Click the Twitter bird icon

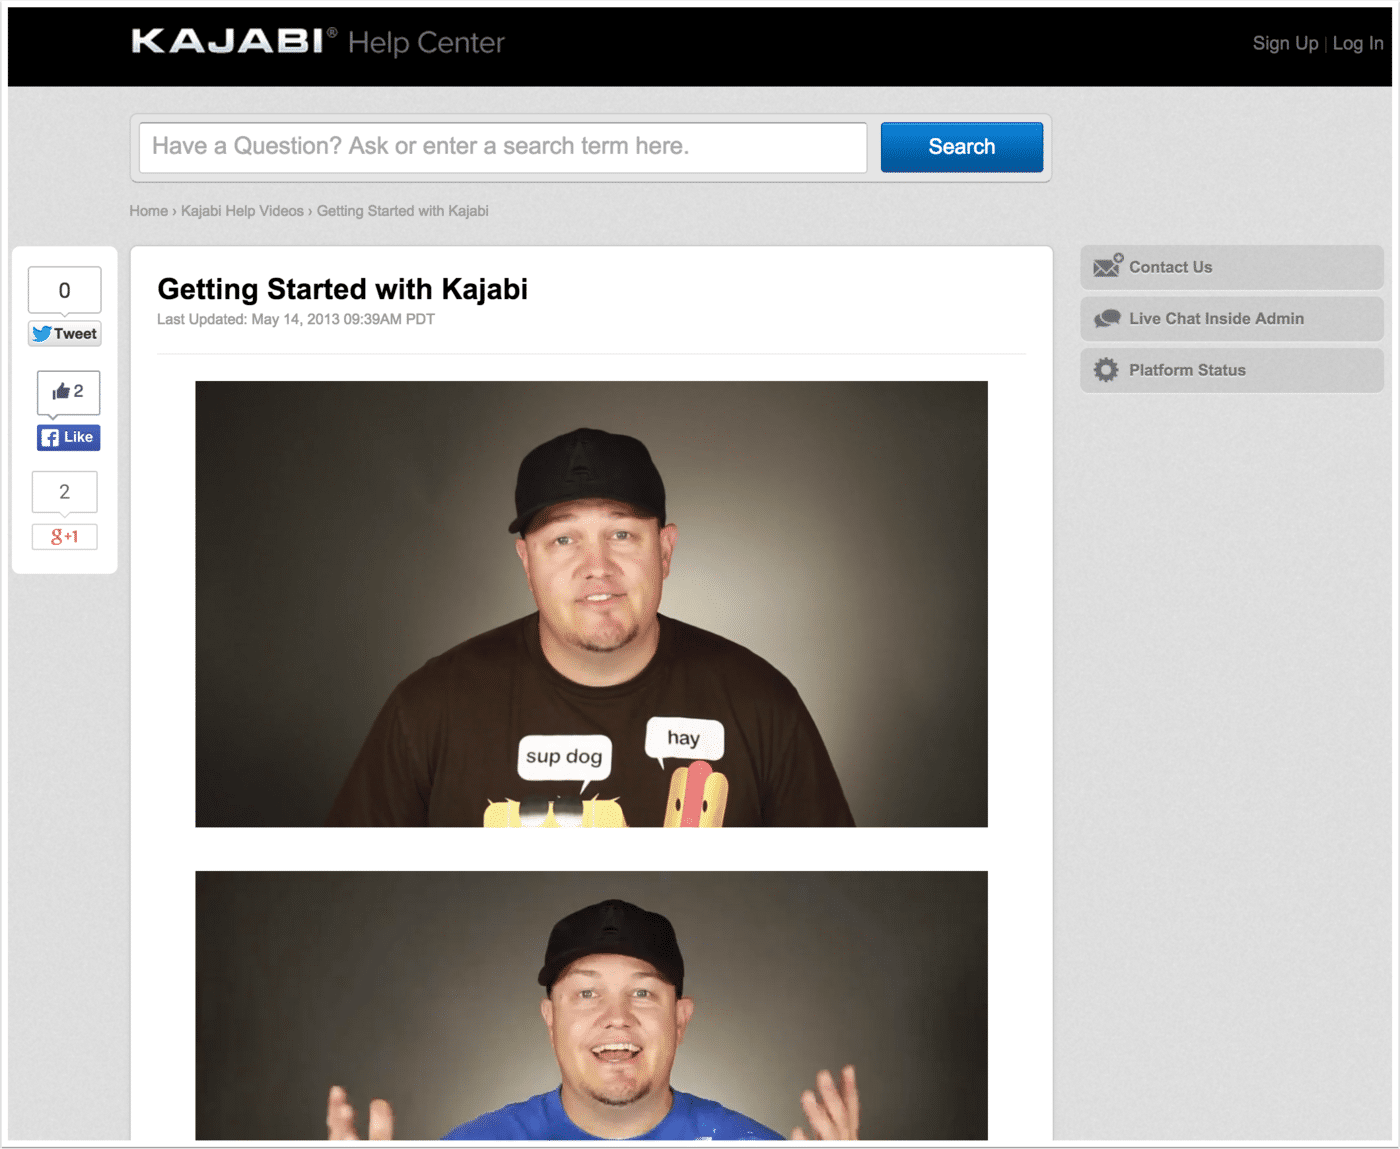pos(41,333)
